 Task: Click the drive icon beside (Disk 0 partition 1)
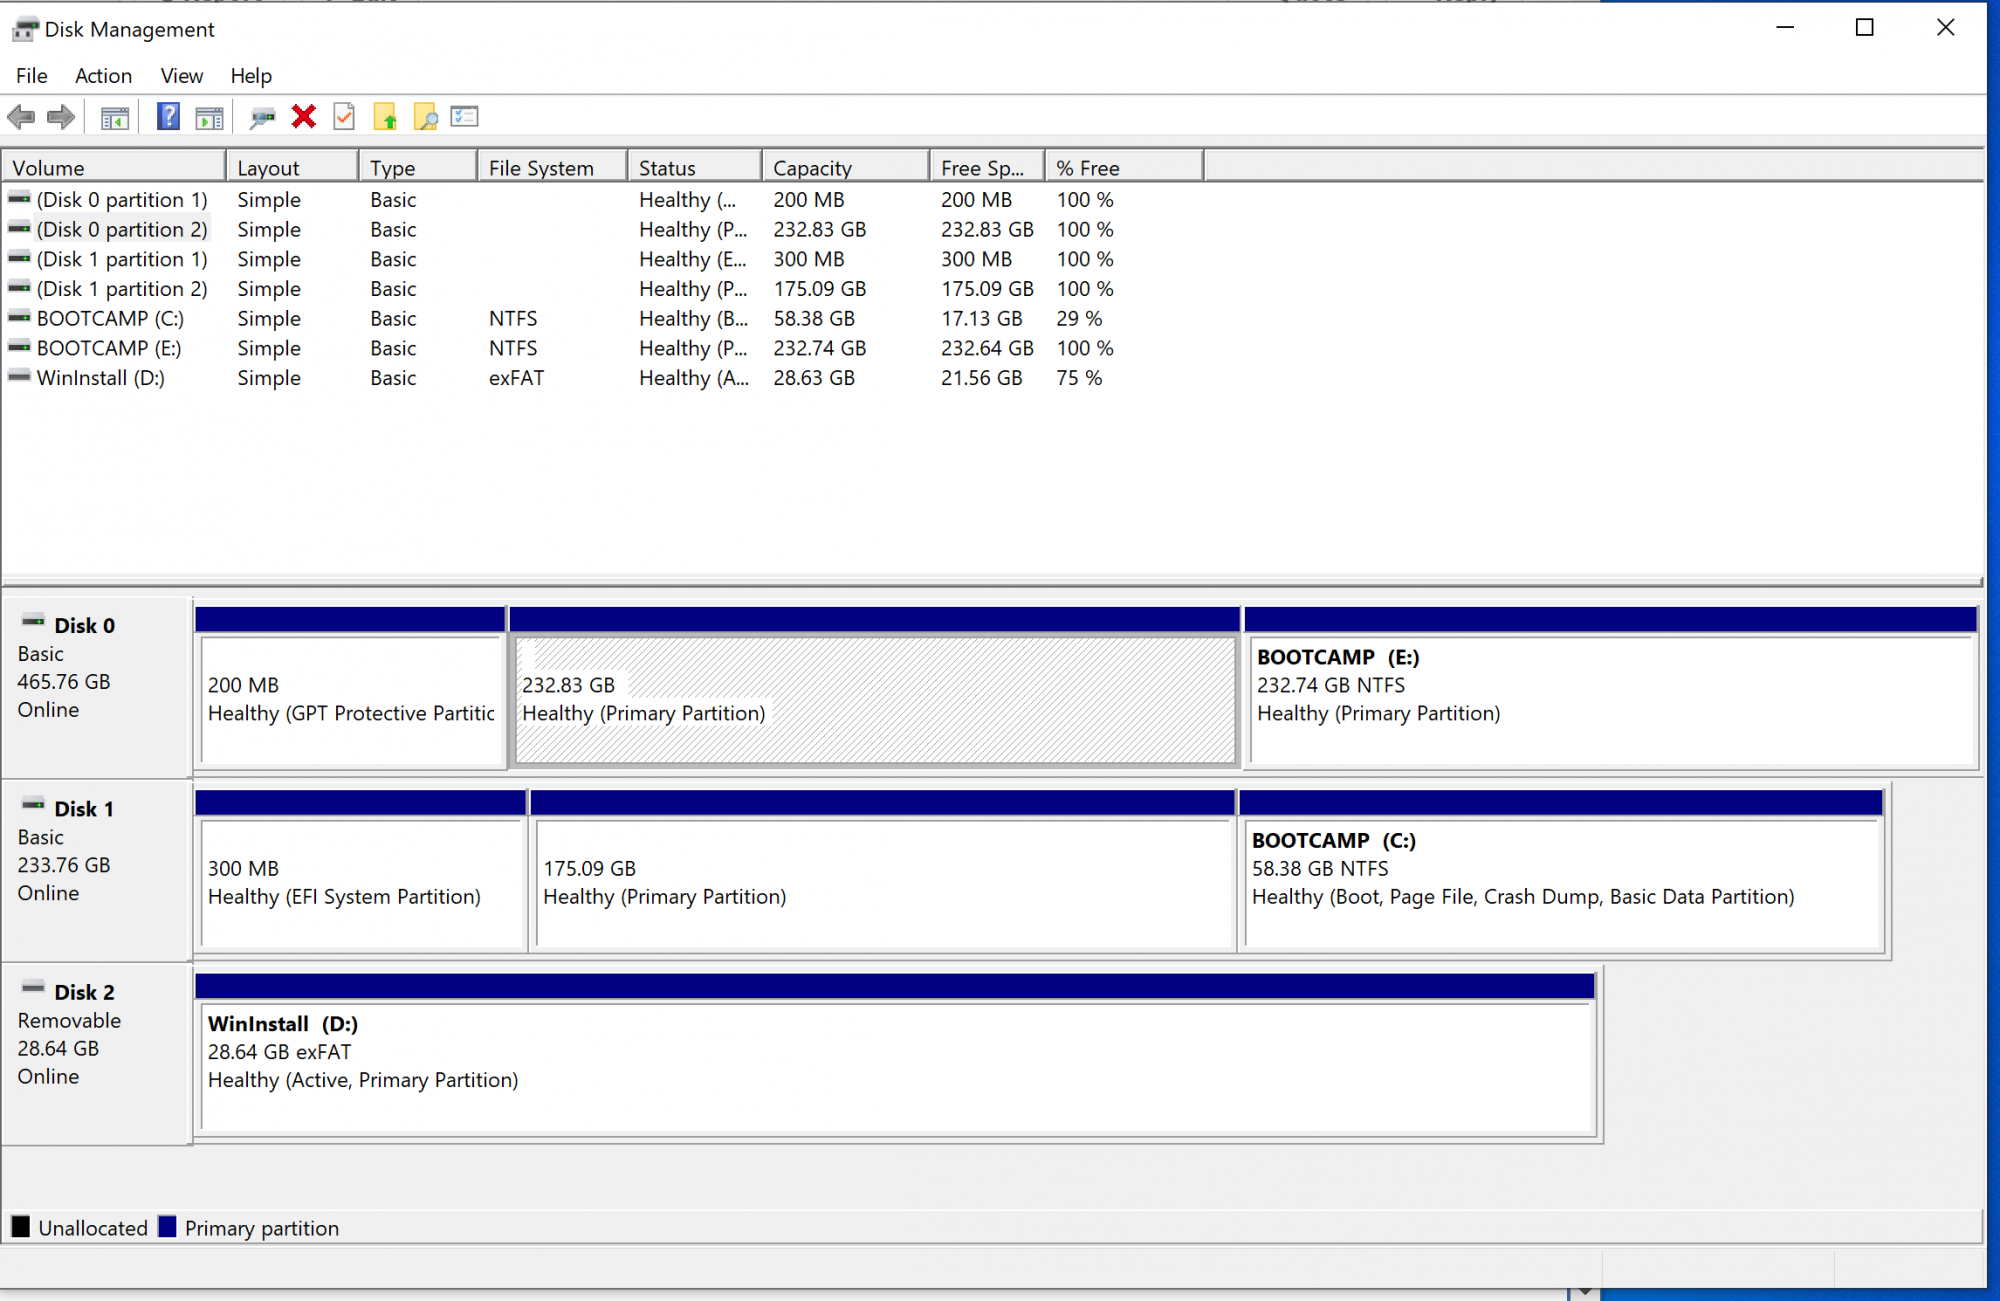(x=19, y=199)
